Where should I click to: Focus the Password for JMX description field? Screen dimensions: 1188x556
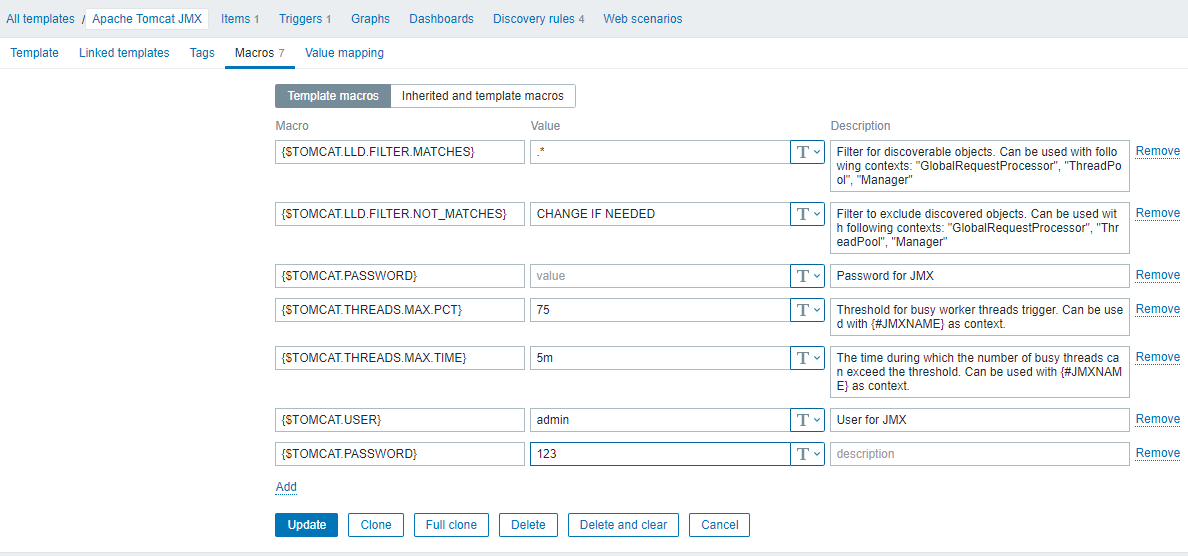(980, 276)
